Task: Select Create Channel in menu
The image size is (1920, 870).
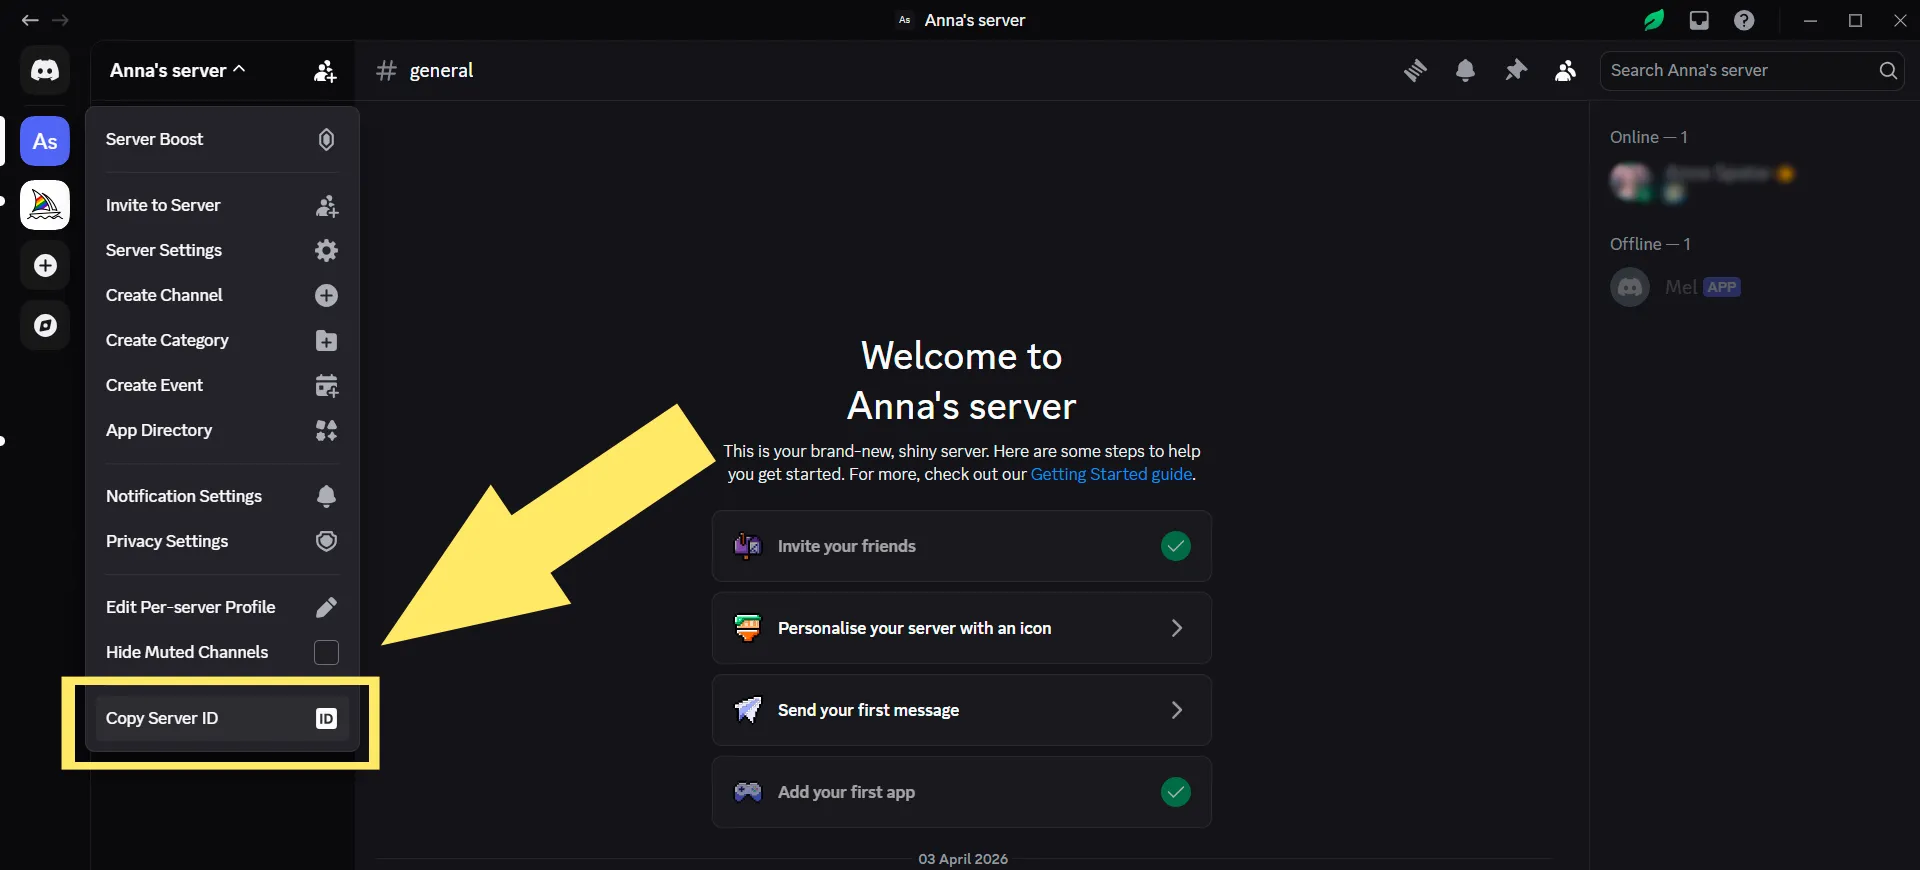Action: [x=222, y=295]
